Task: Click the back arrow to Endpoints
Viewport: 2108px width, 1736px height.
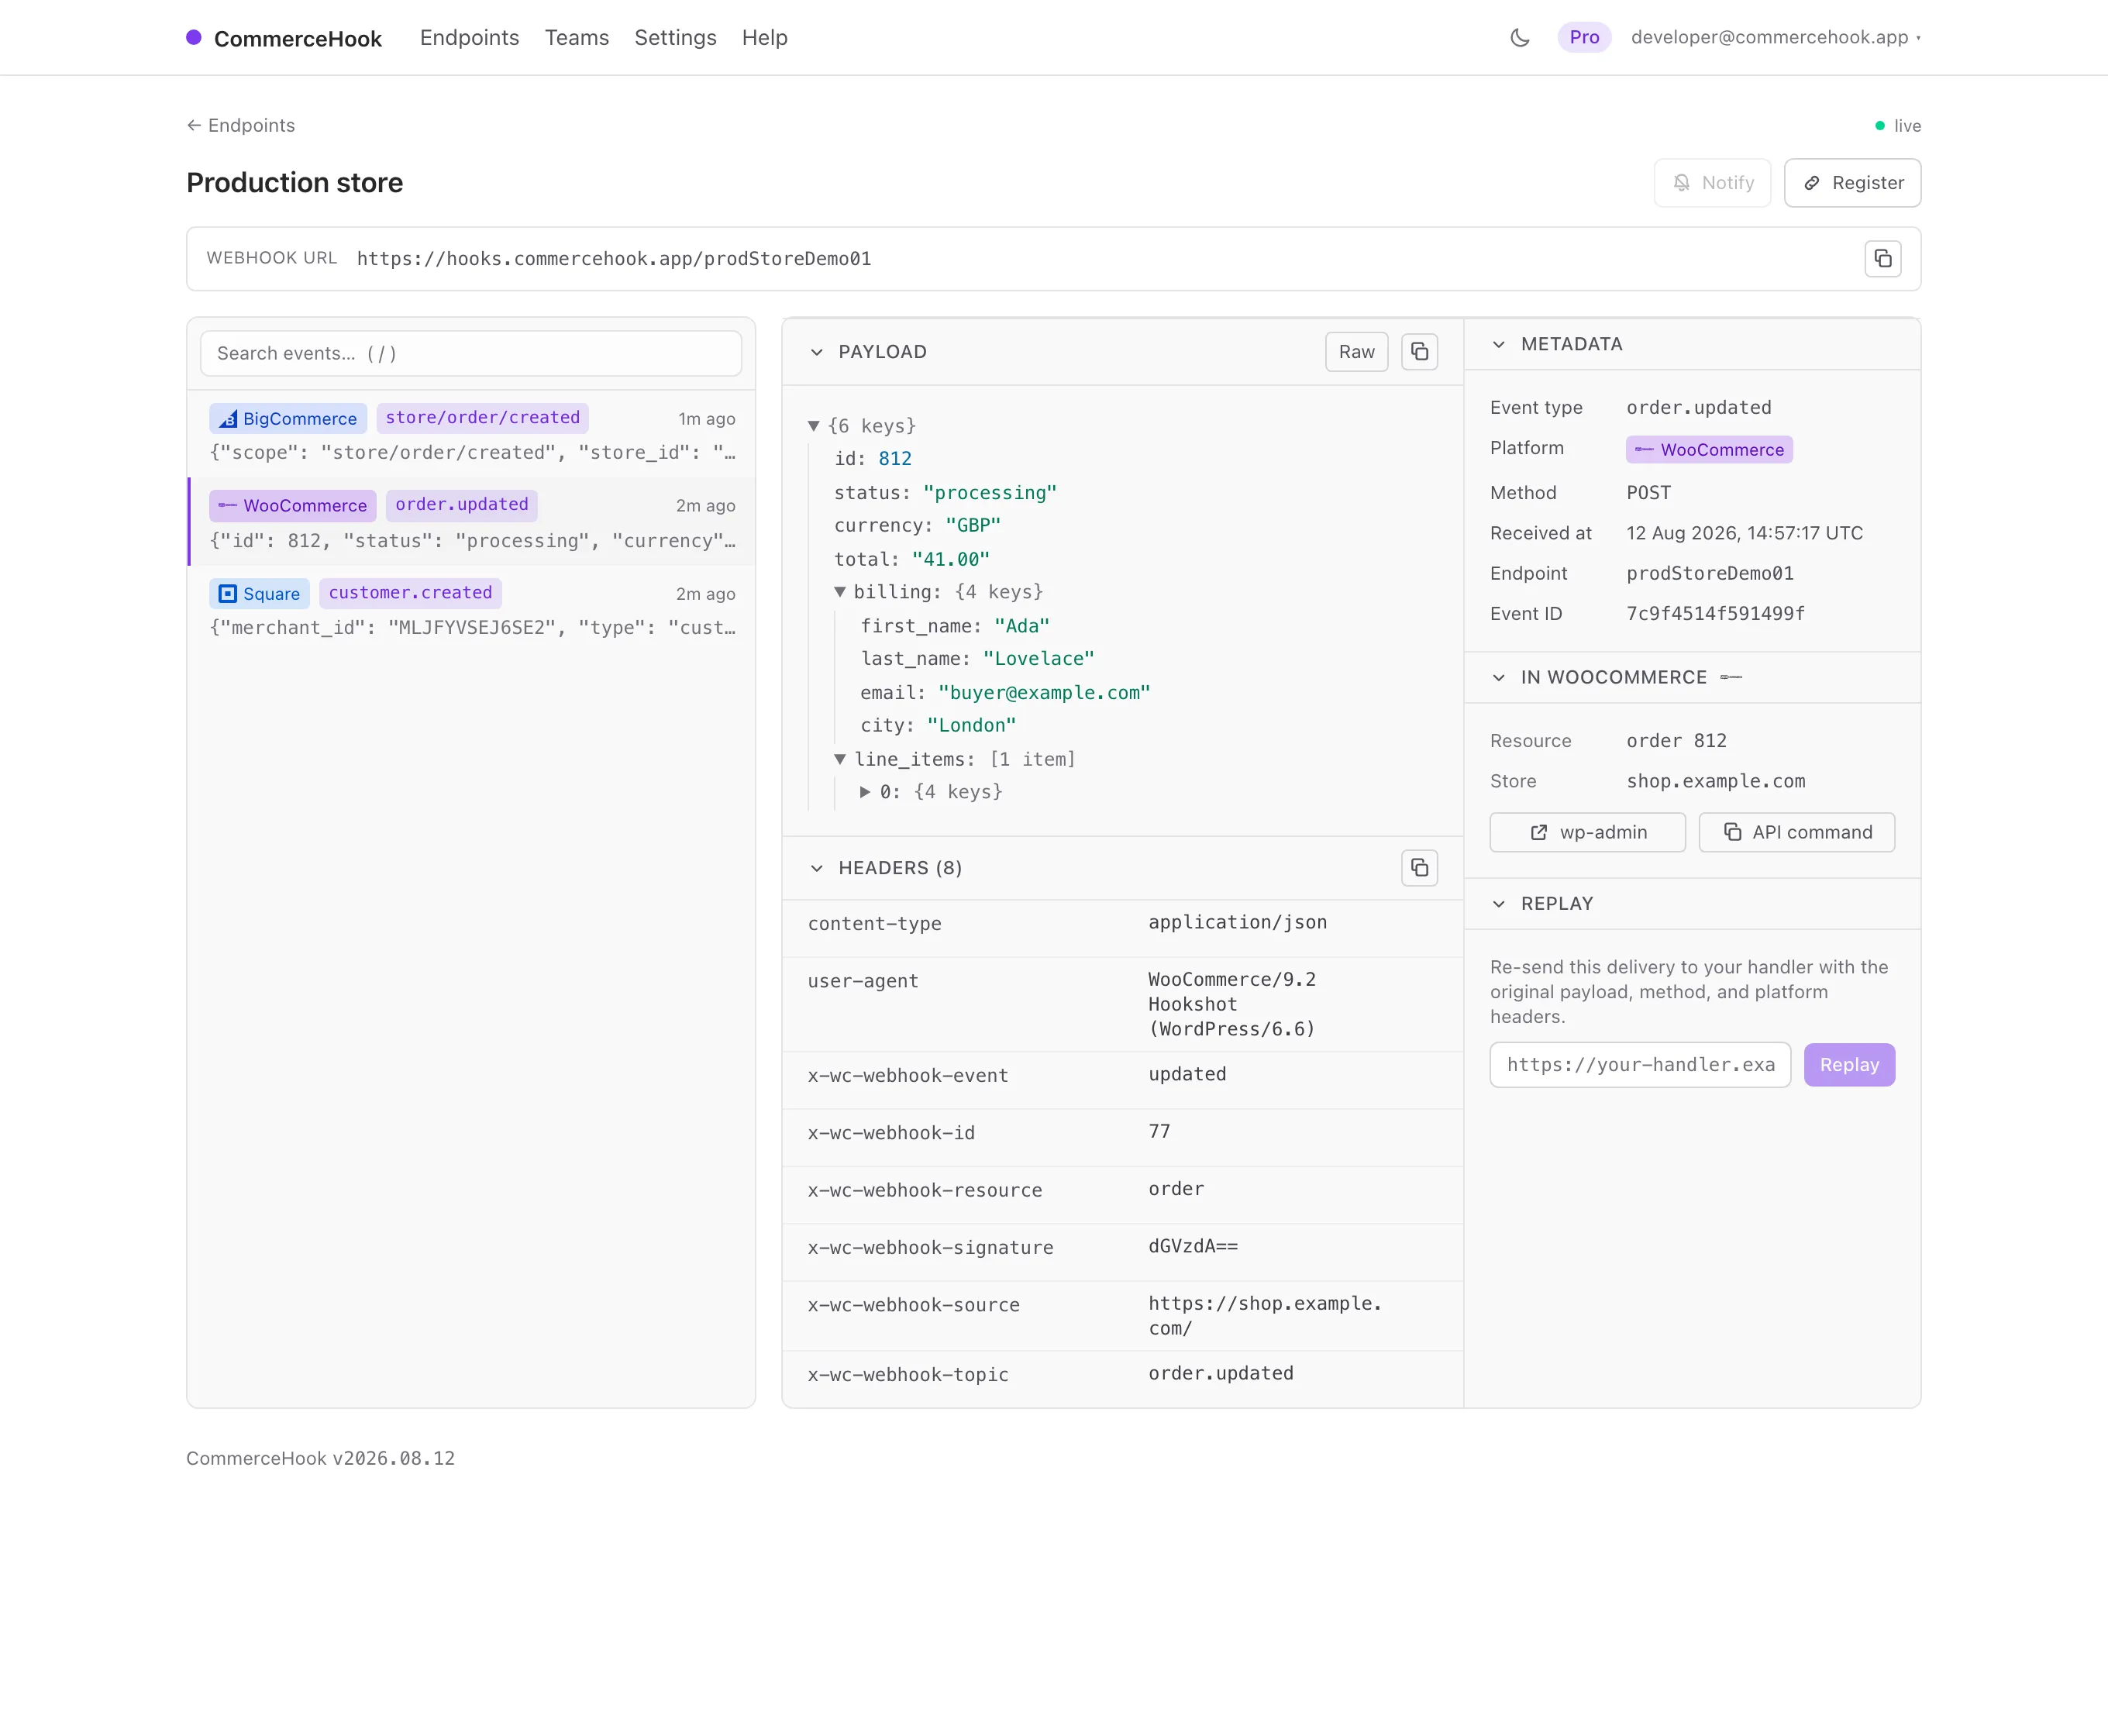Action: (194, 125)
